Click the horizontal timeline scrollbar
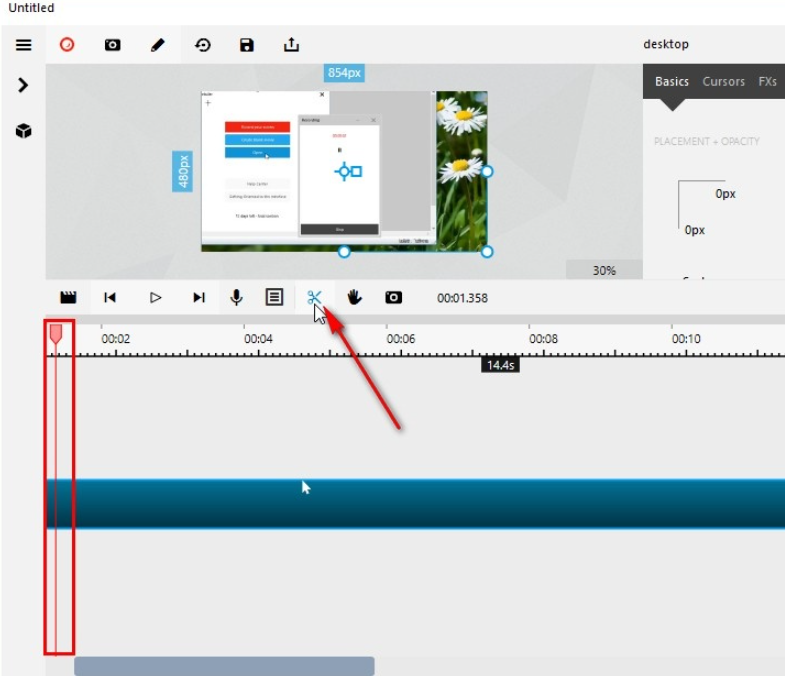 coord(224,666)
